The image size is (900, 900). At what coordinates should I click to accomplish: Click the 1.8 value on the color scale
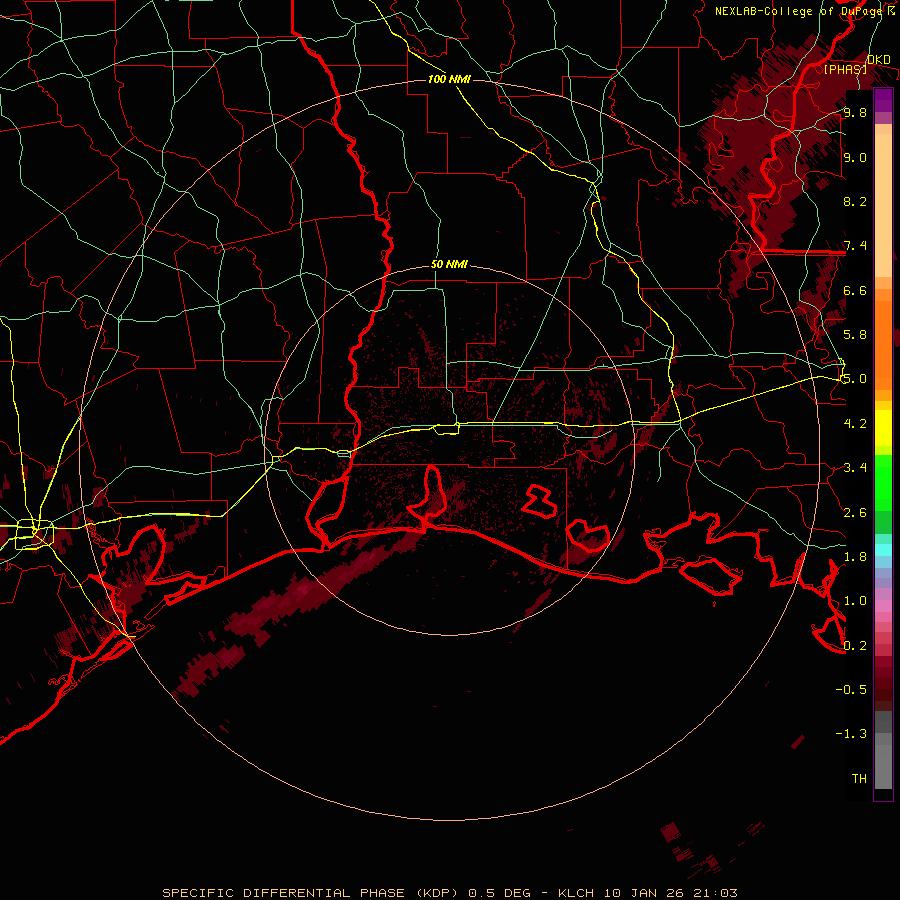click(855, 556)
